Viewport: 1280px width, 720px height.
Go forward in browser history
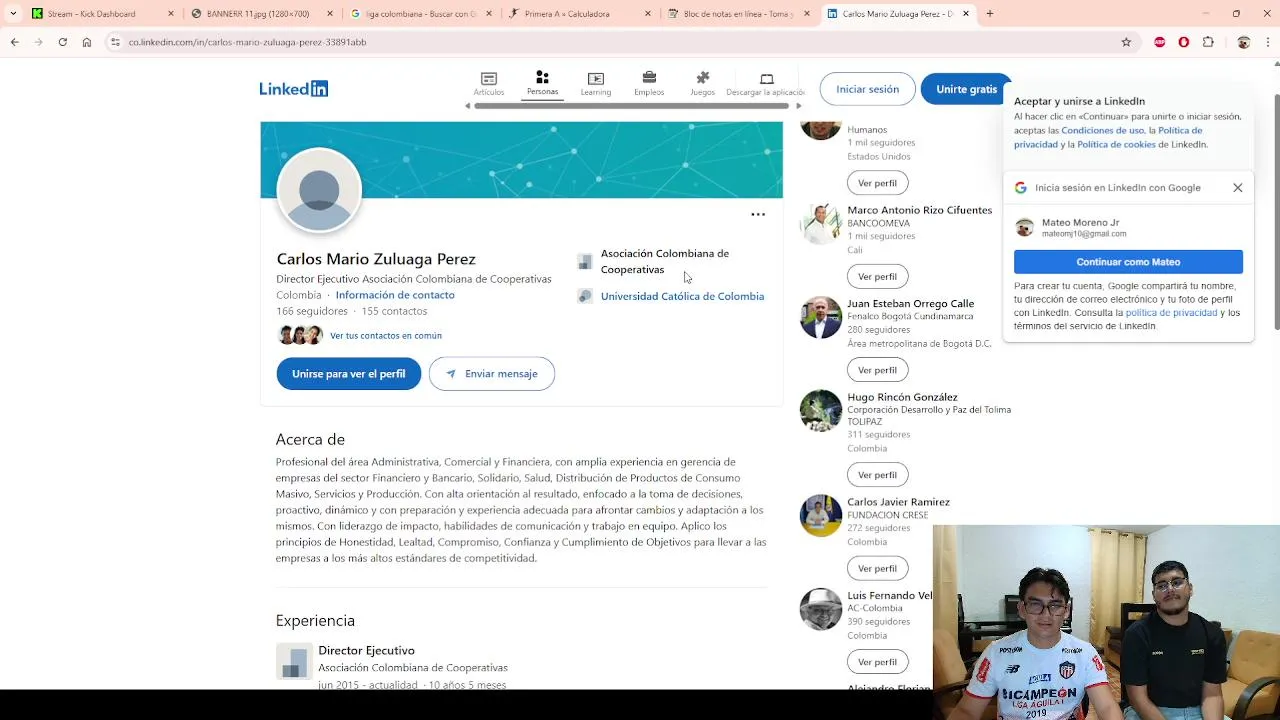[x=38, y=42]
